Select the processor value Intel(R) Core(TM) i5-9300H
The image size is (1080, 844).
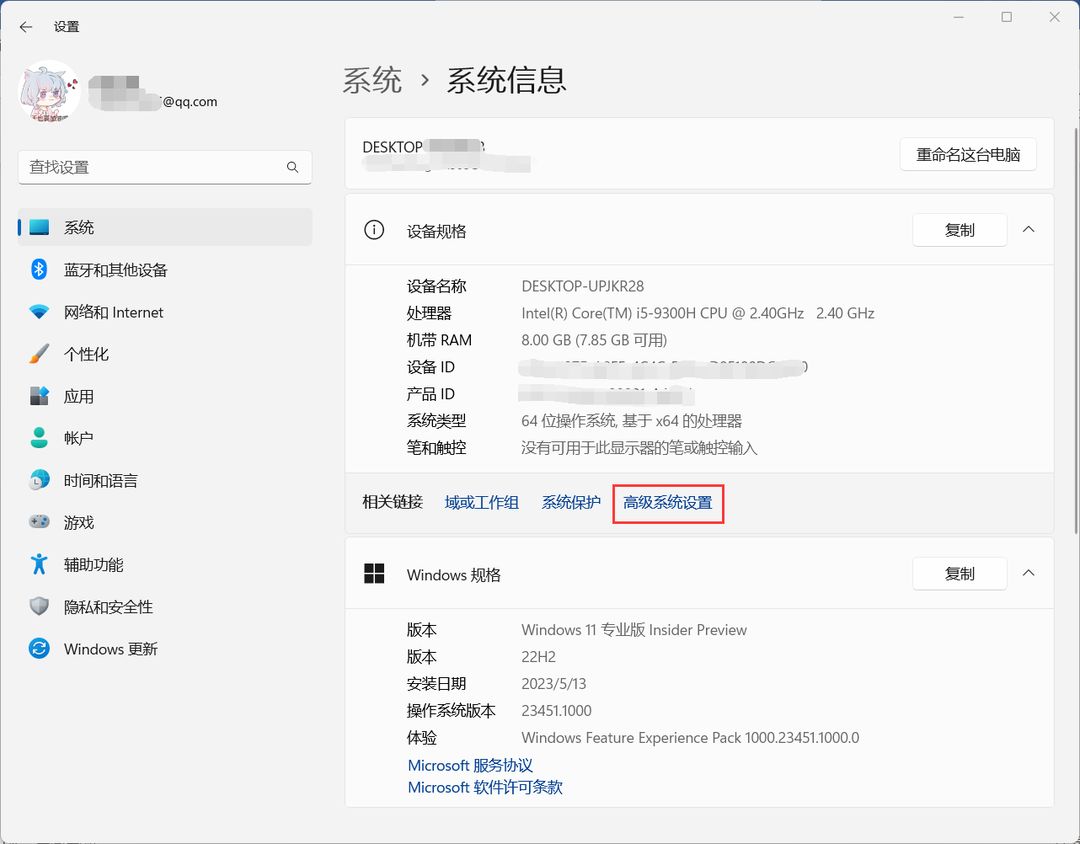698,313
